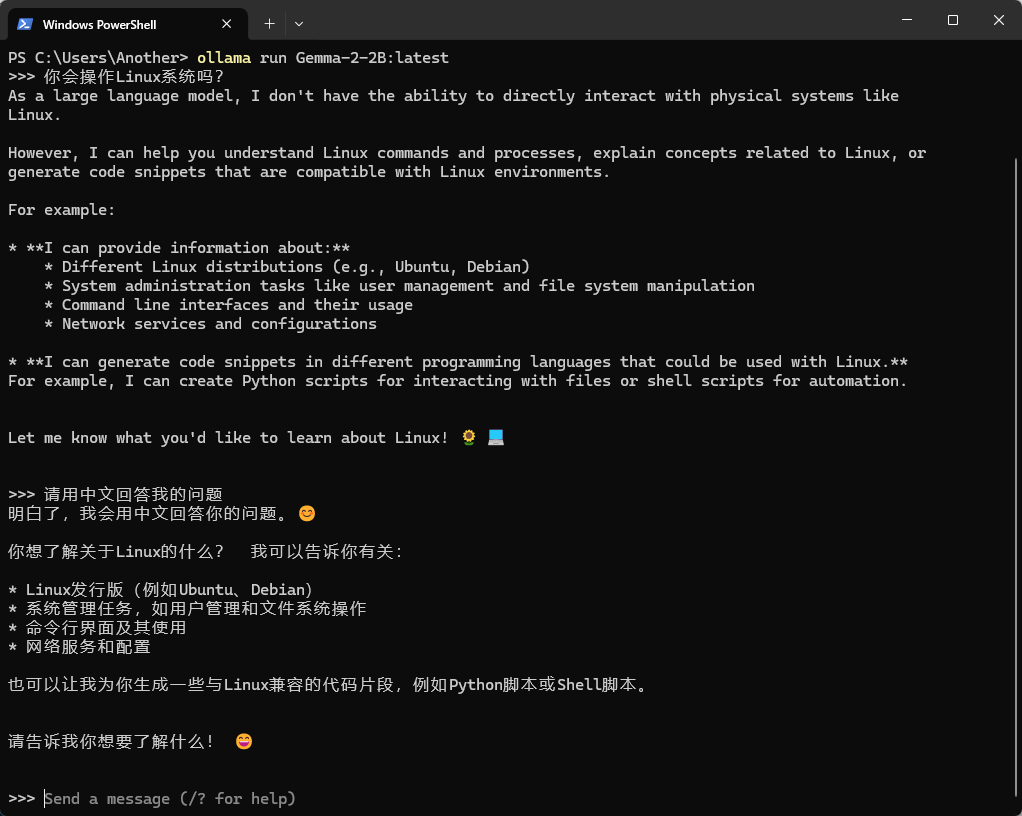Screen dimensions: 1022x816
Task: Click the 'ollama' command text
Action: pyautogui.click(x=224, y=58)
